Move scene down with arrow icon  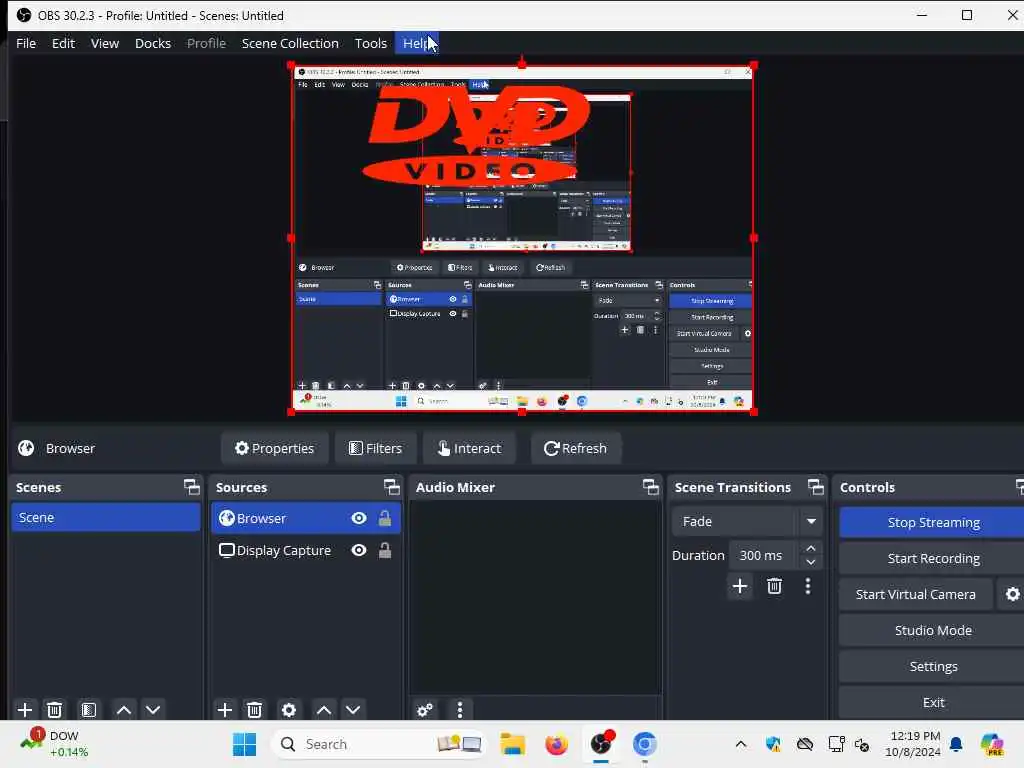(x=153, y=709)
